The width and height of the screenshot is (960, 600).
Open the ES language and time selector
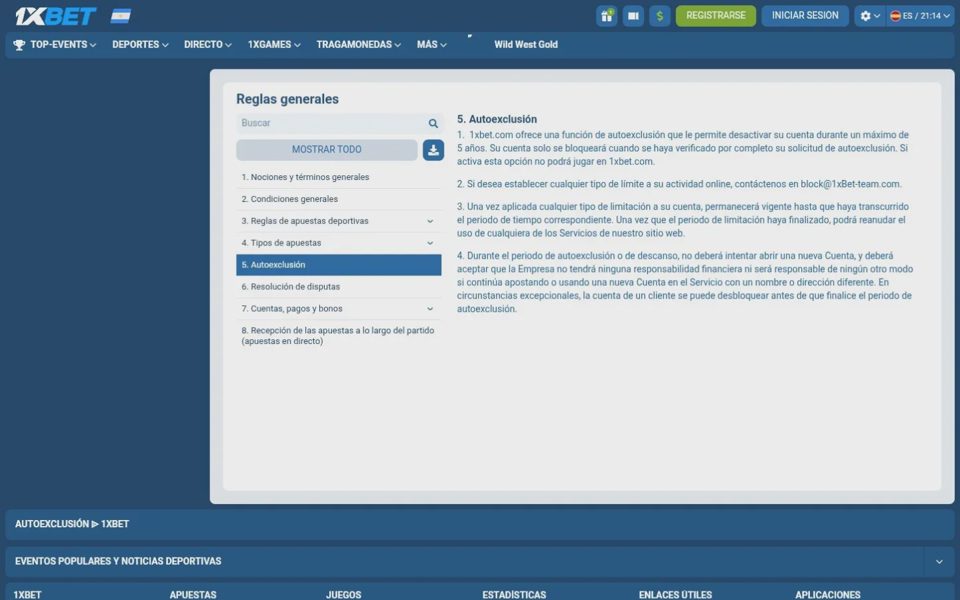pos(920,16)
